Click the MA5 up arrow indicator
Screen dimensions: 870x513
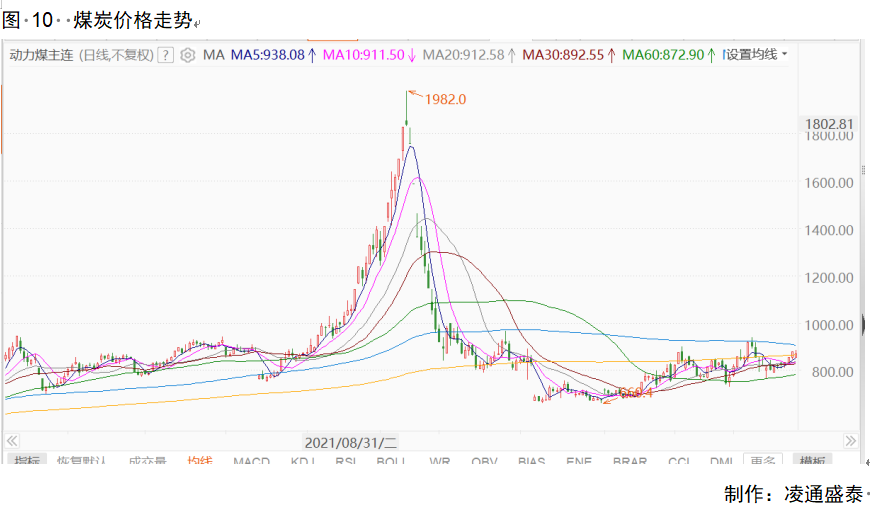point(312,55)
